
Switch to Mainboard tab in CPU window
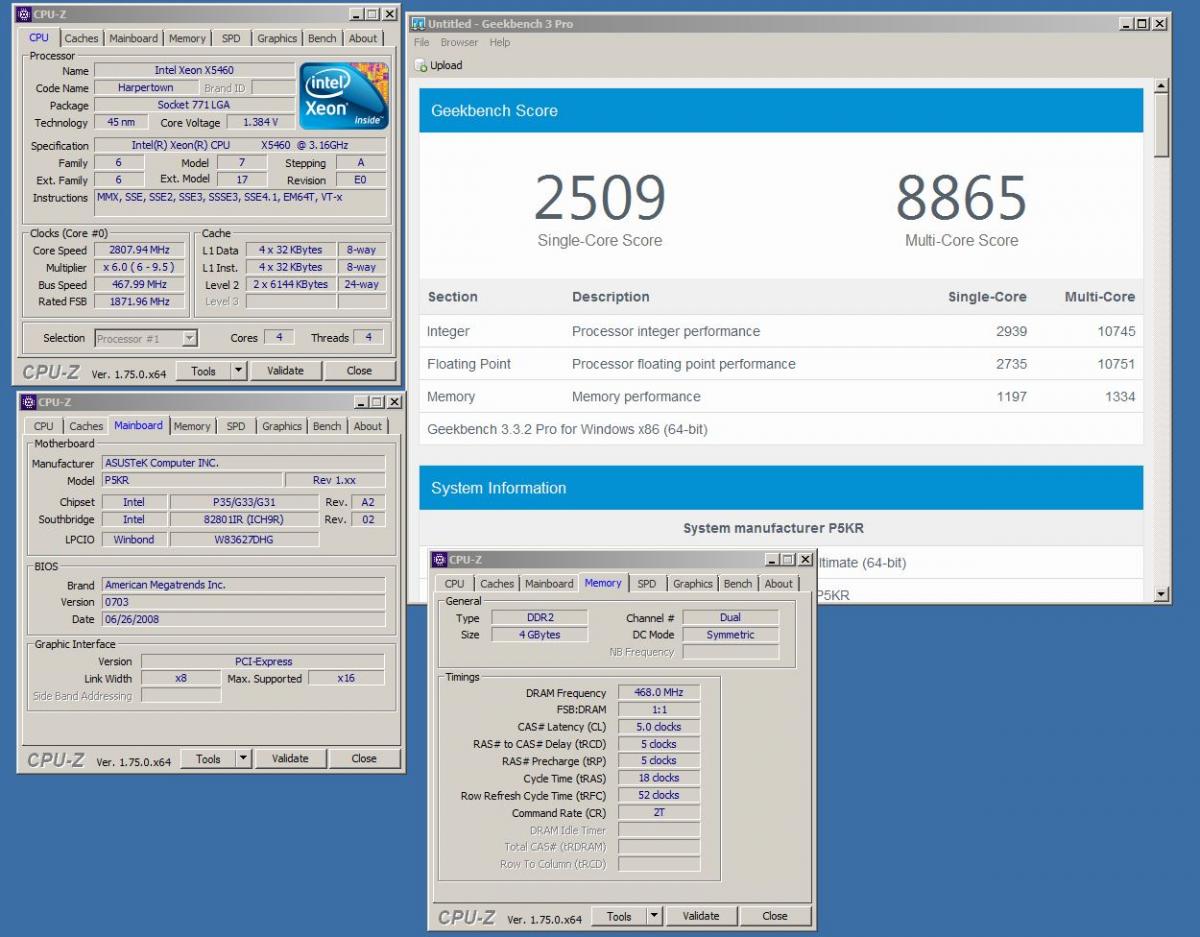click(134, 38)
